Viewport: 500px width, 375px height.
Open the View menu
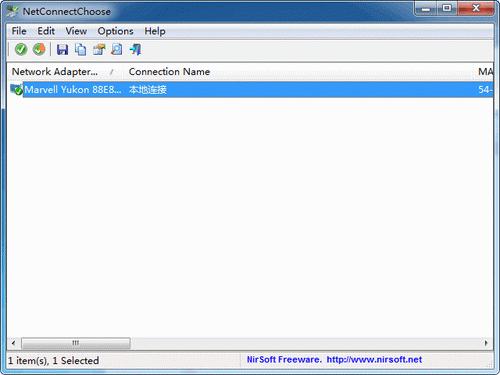(76, 31)
